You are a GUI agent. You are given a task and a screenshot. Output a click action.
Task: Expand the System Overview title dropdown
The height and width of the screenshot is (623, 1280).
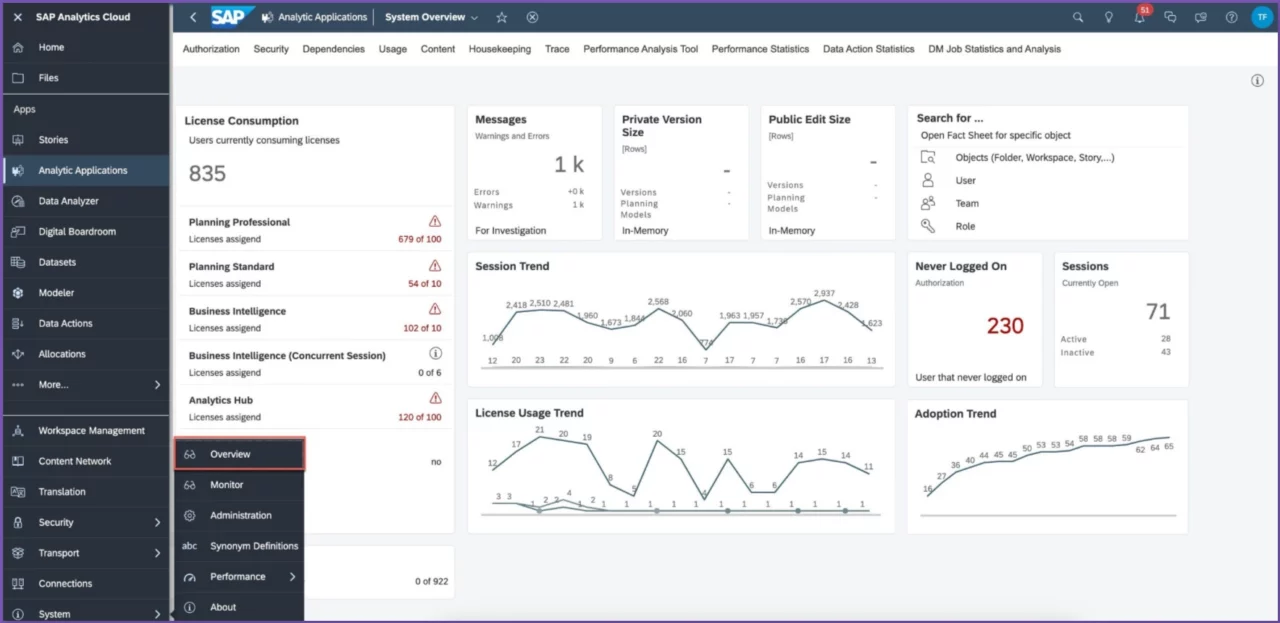[474, 18]
